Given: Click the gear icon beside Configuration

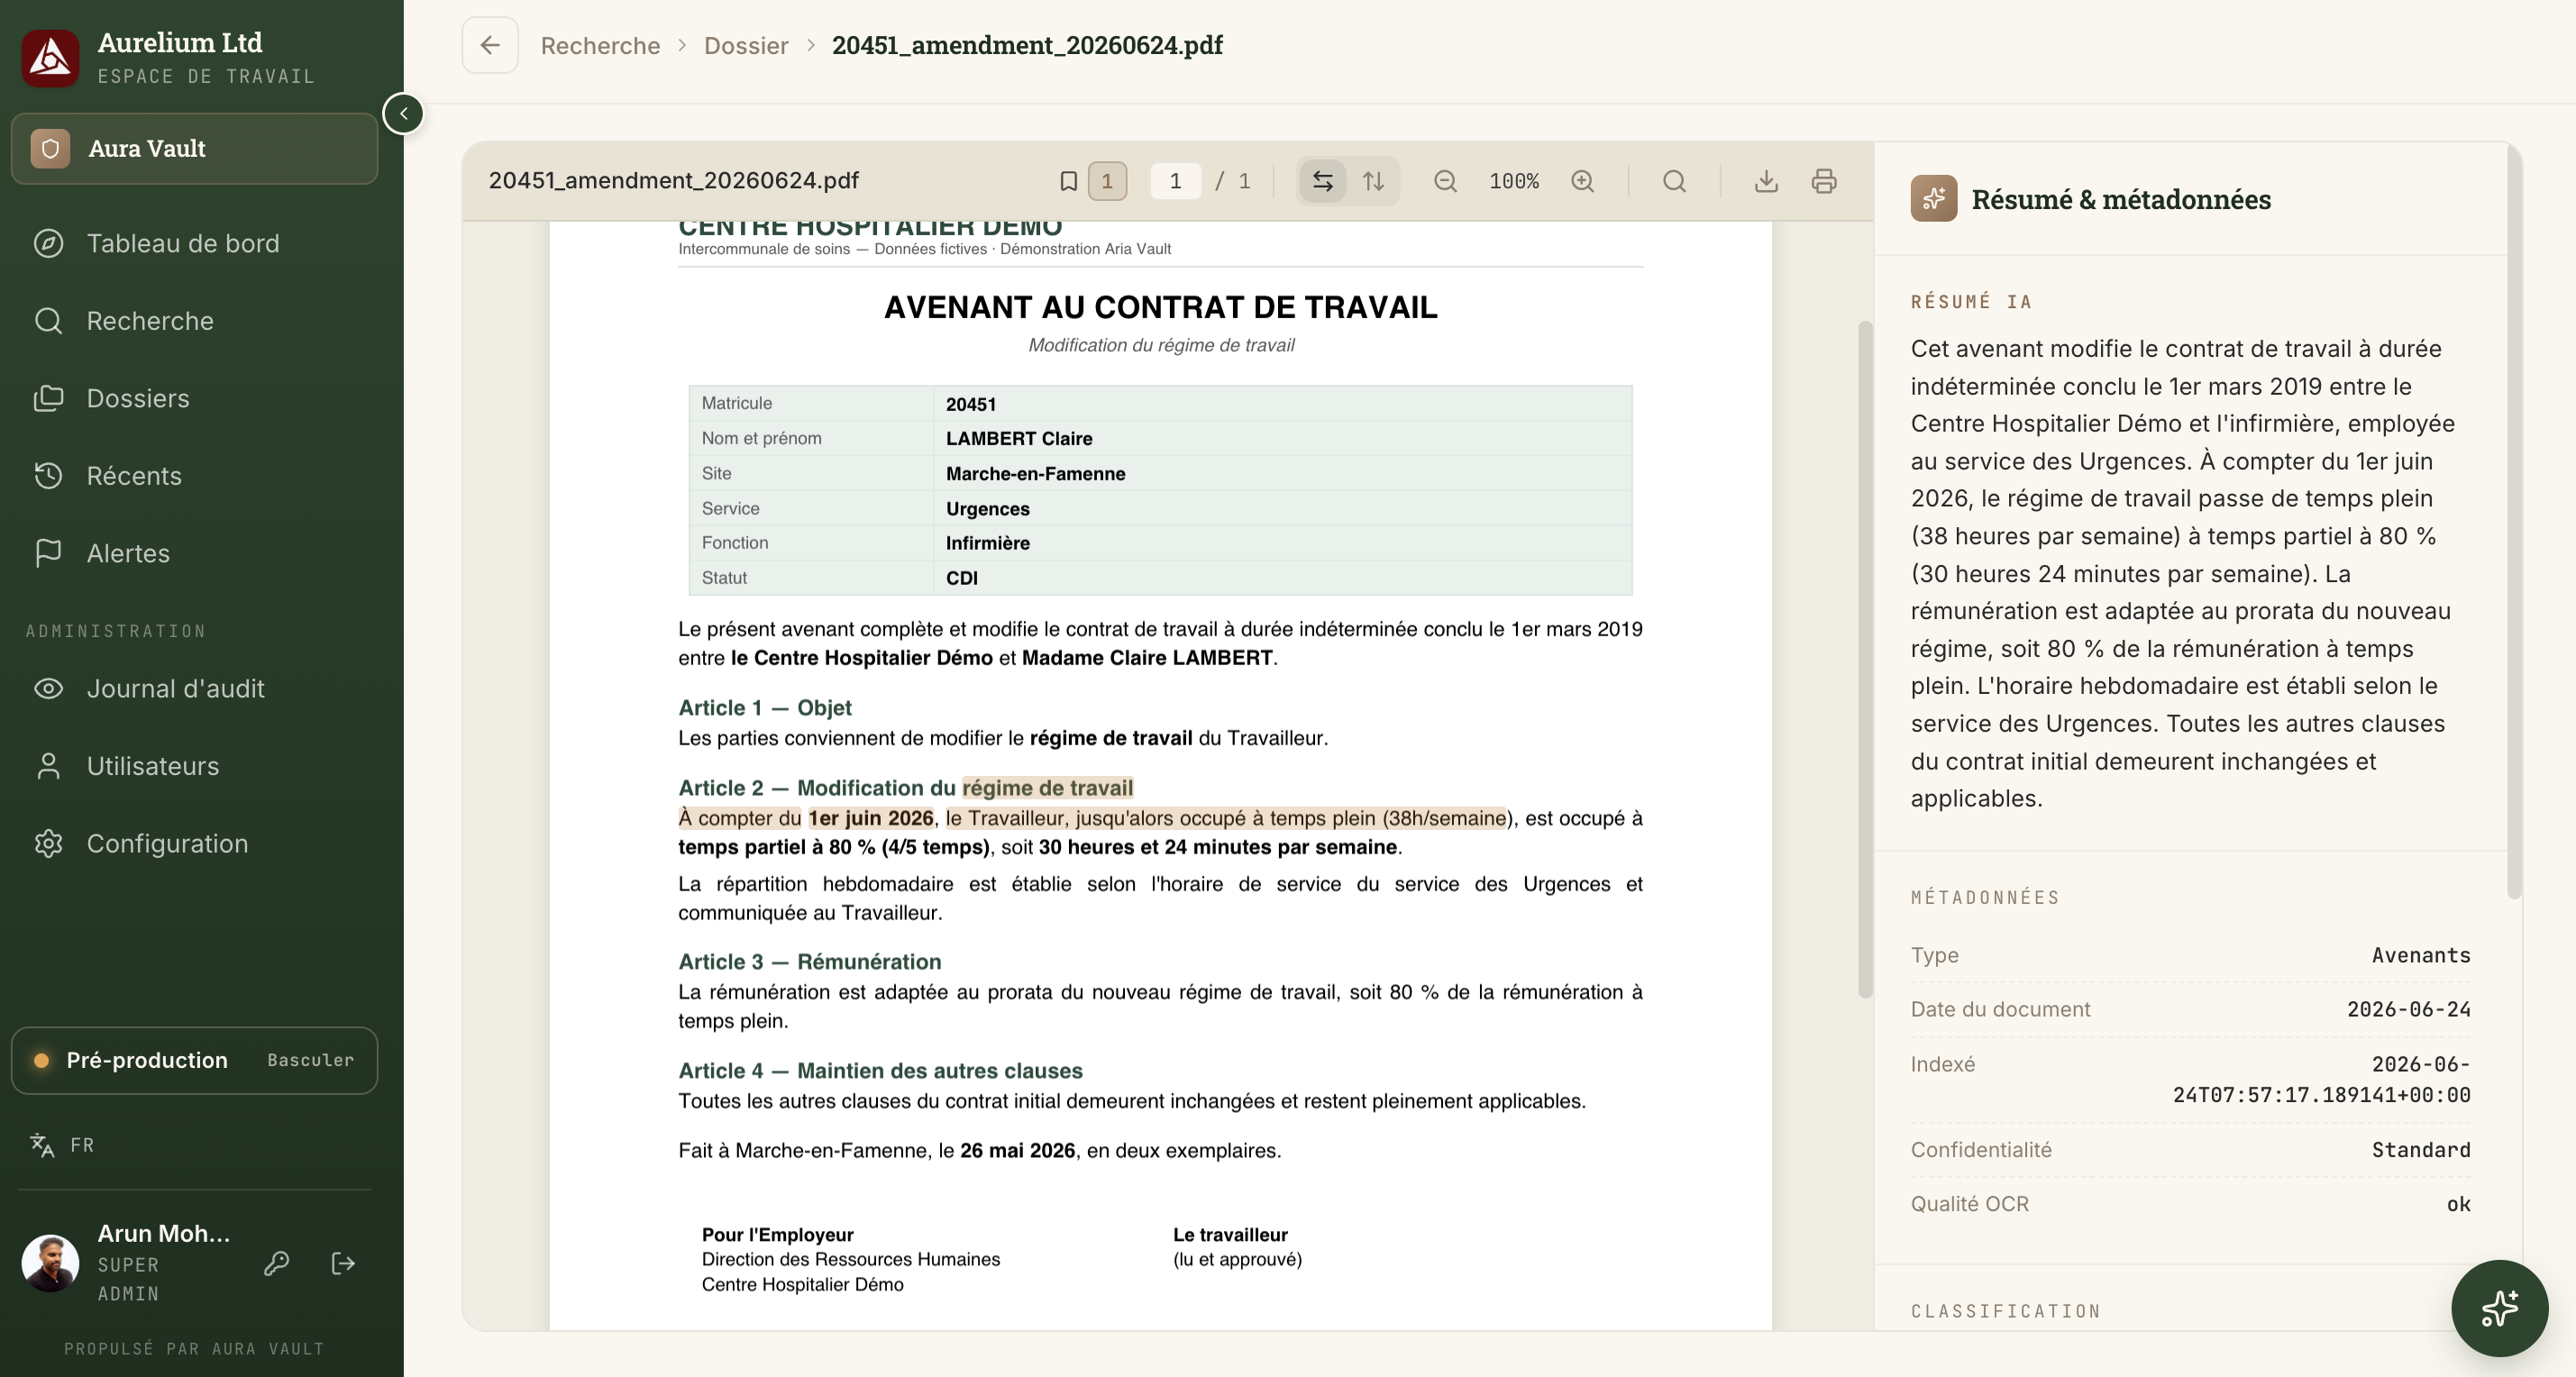Looking at the screenshot, I should click(x=48, y=843).
